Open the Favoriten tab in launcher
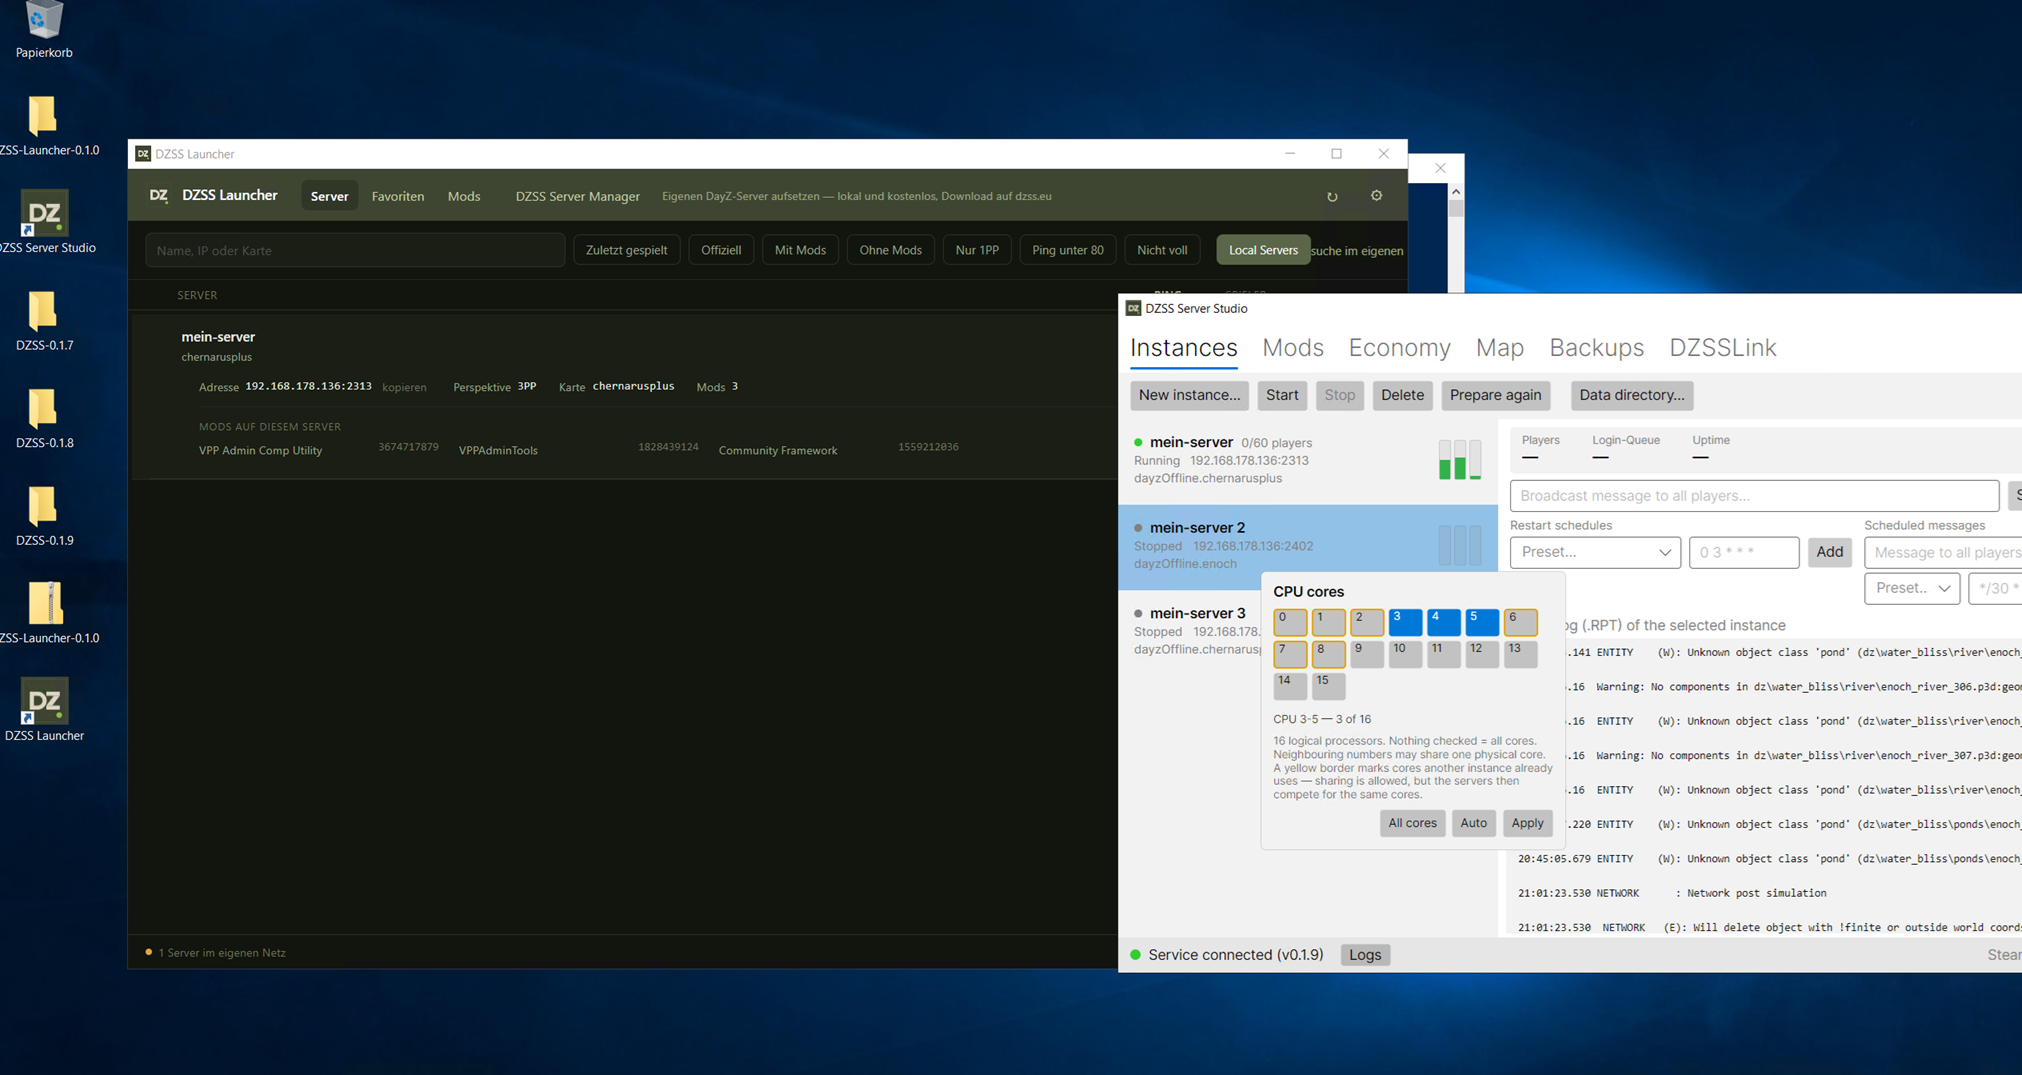The width and height of the screenshot is (2022, 1075). [398, 196]
